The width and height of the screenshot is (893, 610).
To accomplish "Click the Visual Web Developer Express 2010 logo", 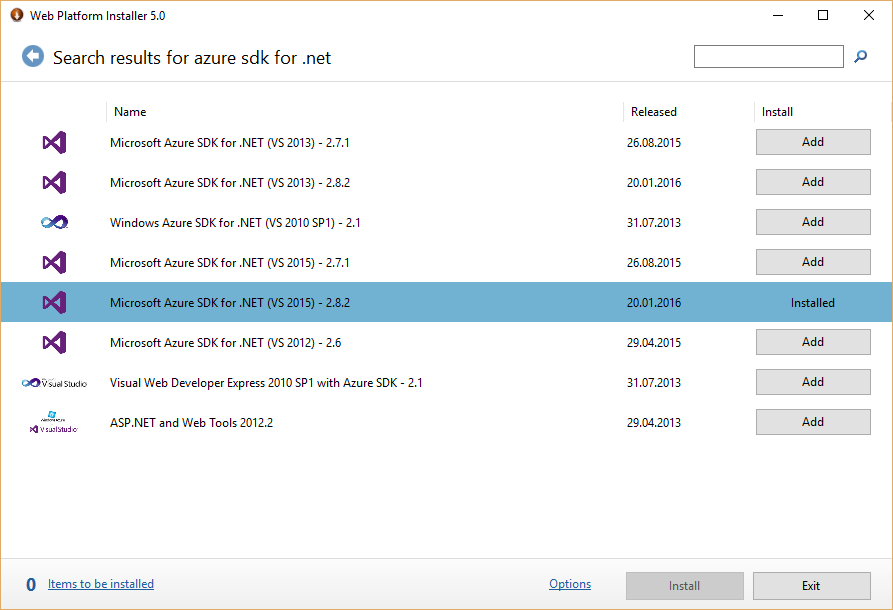I will coord(54,383).
